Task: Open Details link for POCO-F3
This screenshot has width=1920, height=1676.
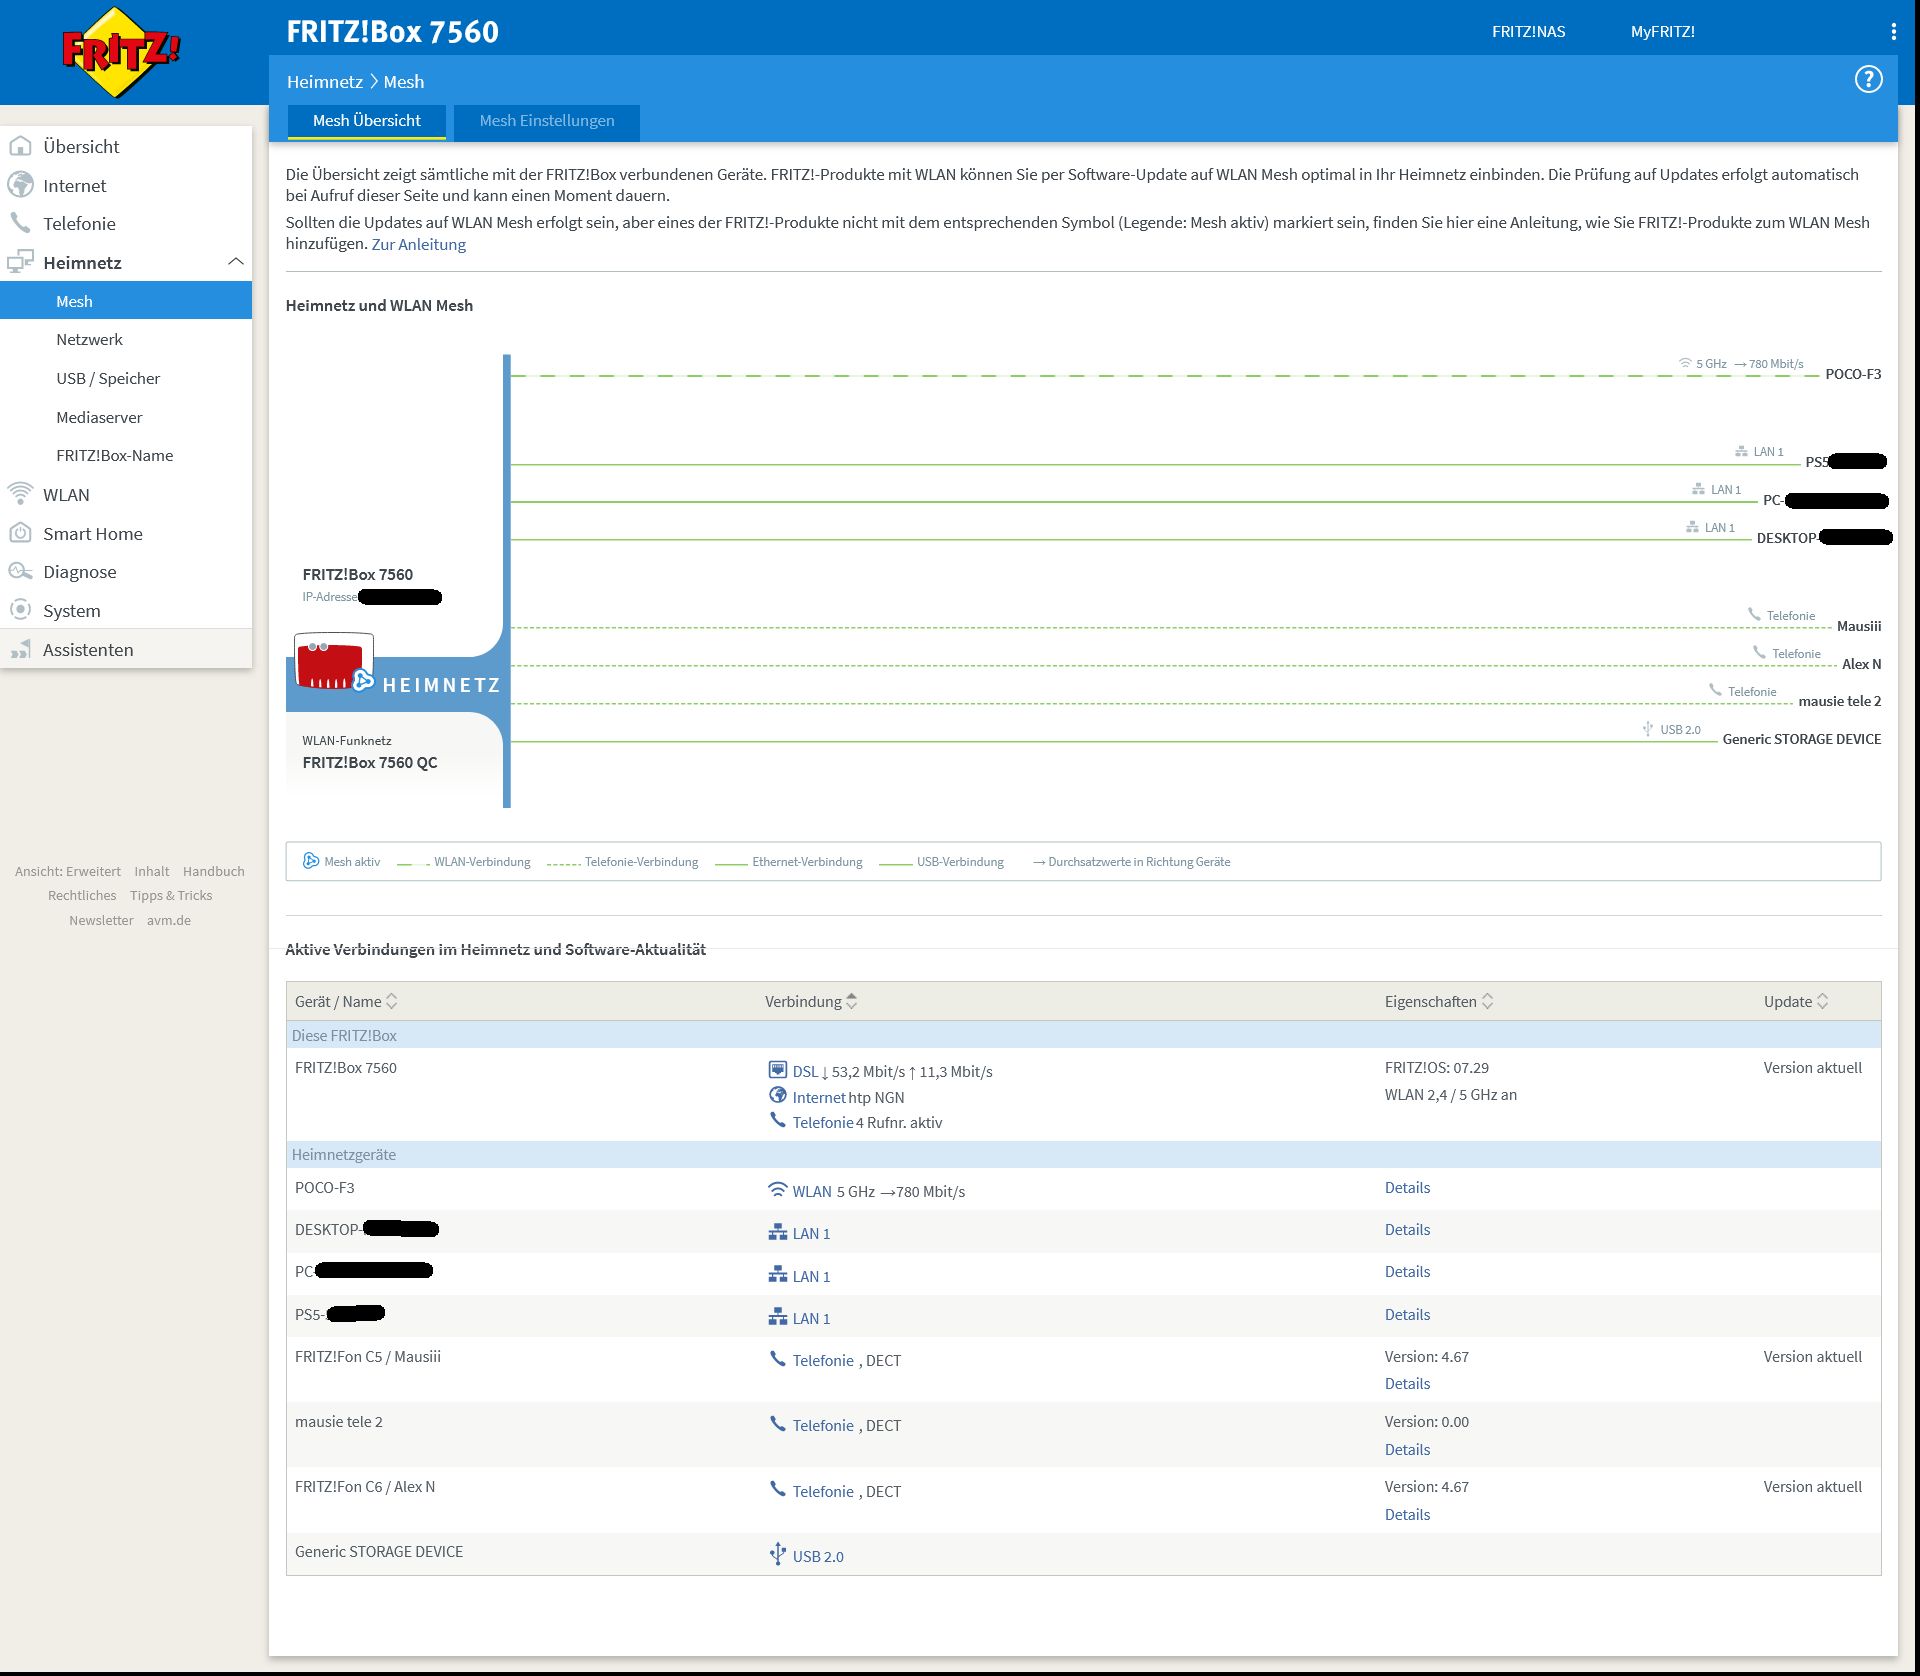Action: point(1406,1187)
